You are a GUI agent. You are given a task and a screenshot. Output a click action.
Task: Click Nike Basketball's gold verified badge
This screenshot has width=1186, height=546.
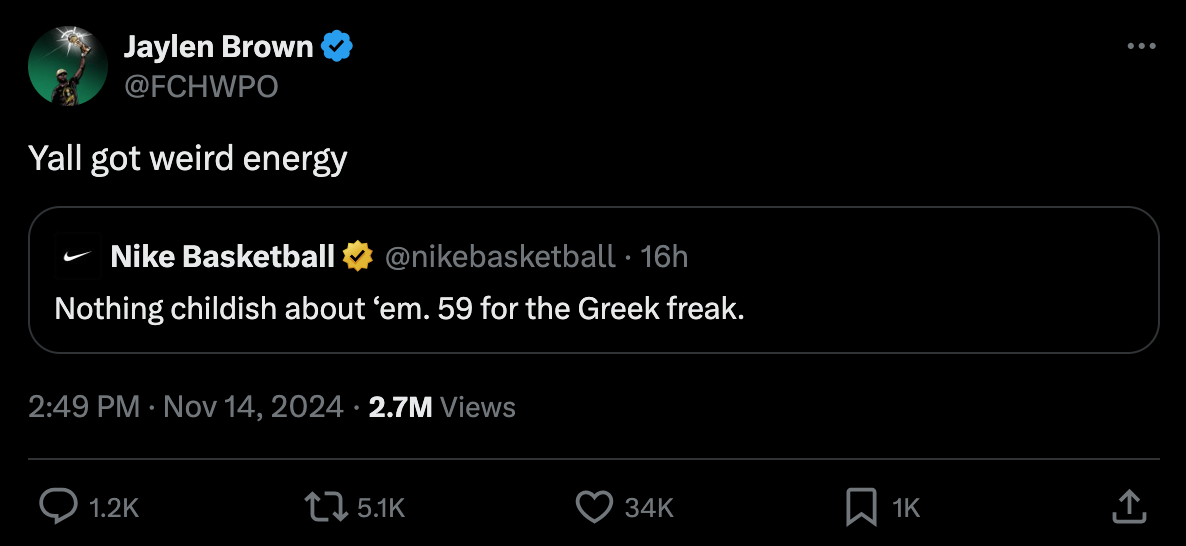pos(357,257)
